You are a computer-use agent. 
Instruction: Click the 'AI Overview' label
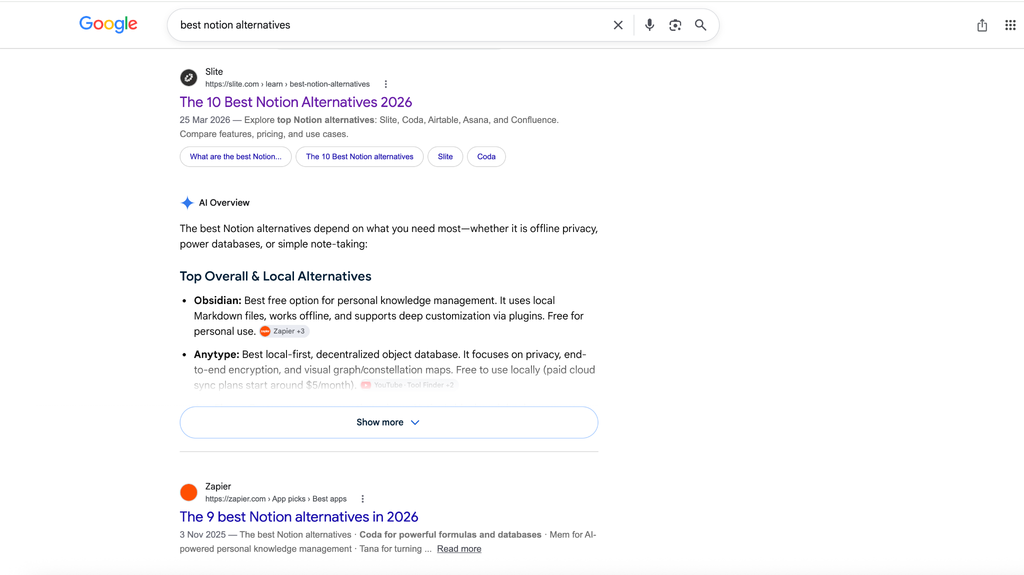(224, 203)
